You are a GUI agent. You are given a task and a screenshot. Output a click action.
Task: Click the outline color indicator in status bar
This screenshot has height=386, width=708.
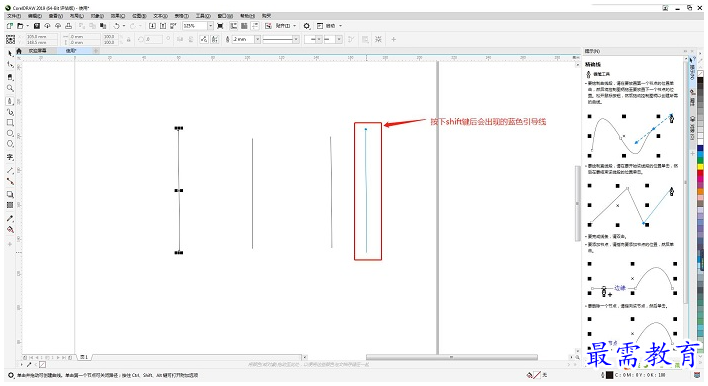pos(609,375)
